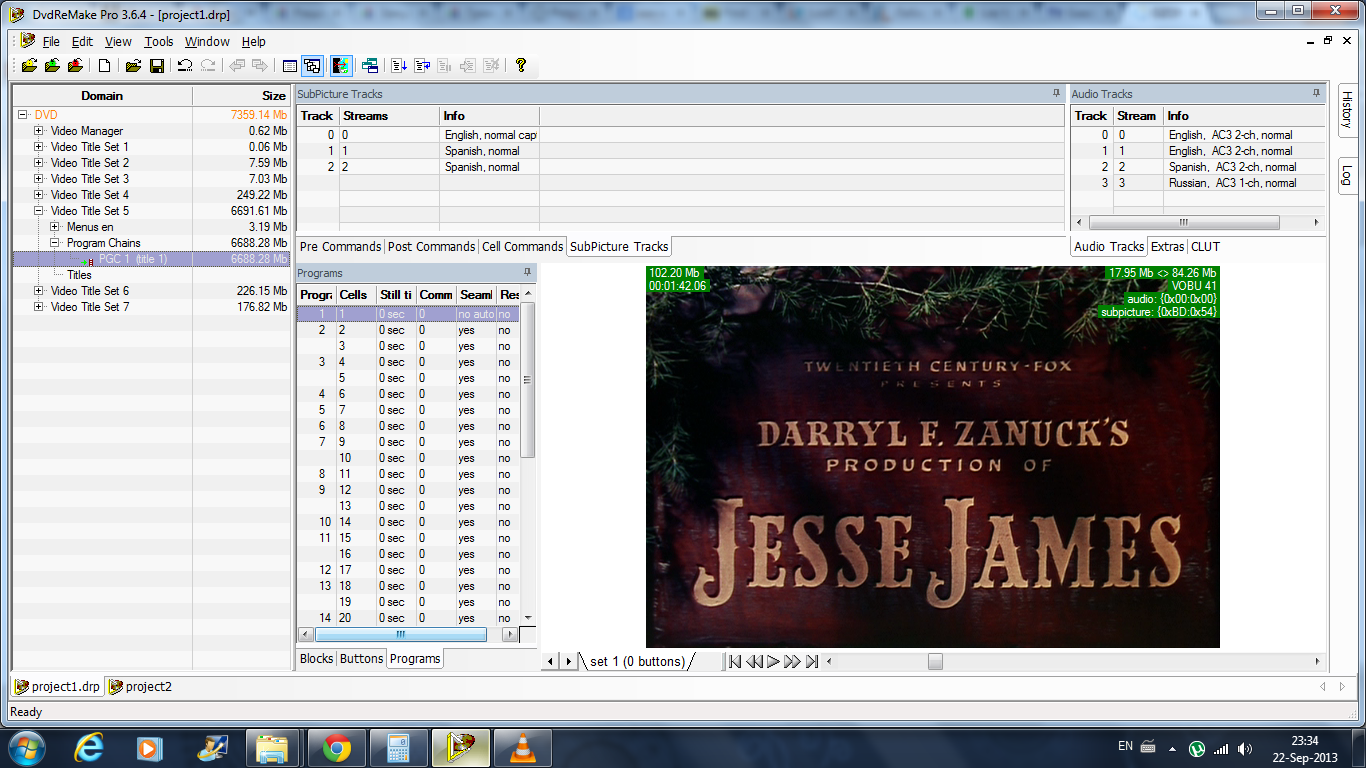1366x768 pixels.
Task: Open the CLUT tab
Action: tap(1205, 247)
